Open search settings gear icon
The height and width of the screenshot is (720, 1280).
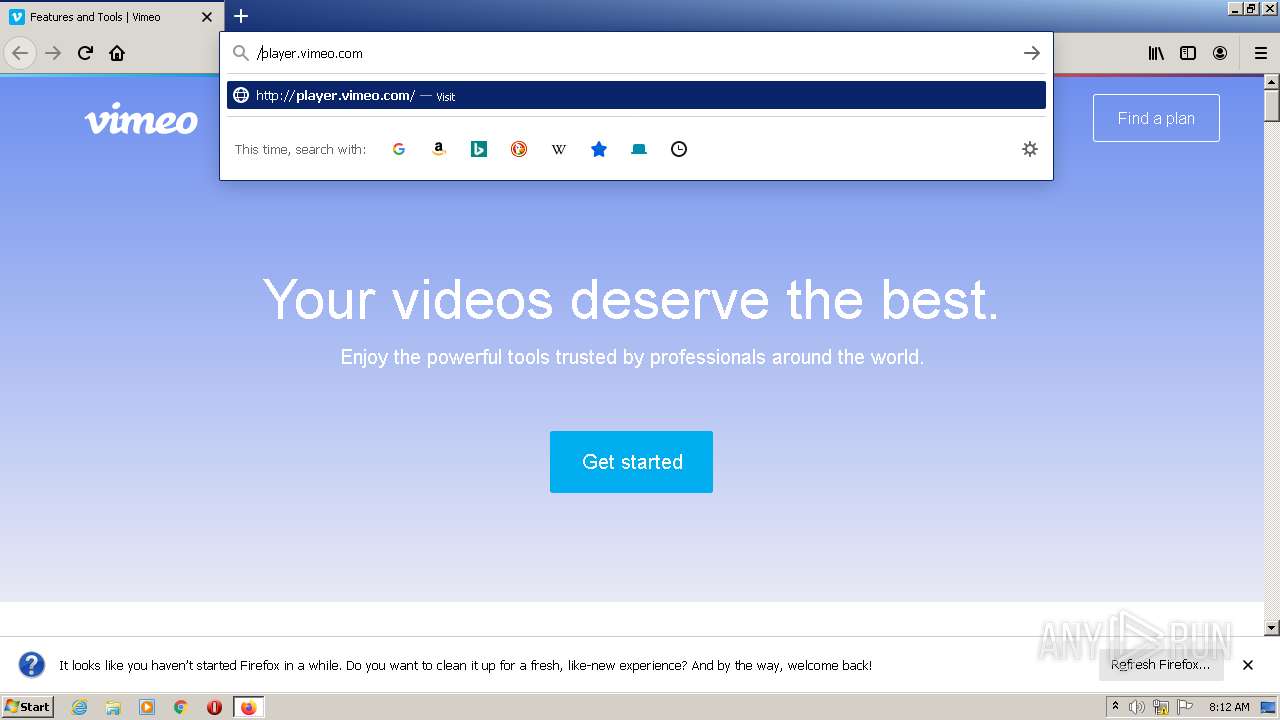pos(1030,149)
